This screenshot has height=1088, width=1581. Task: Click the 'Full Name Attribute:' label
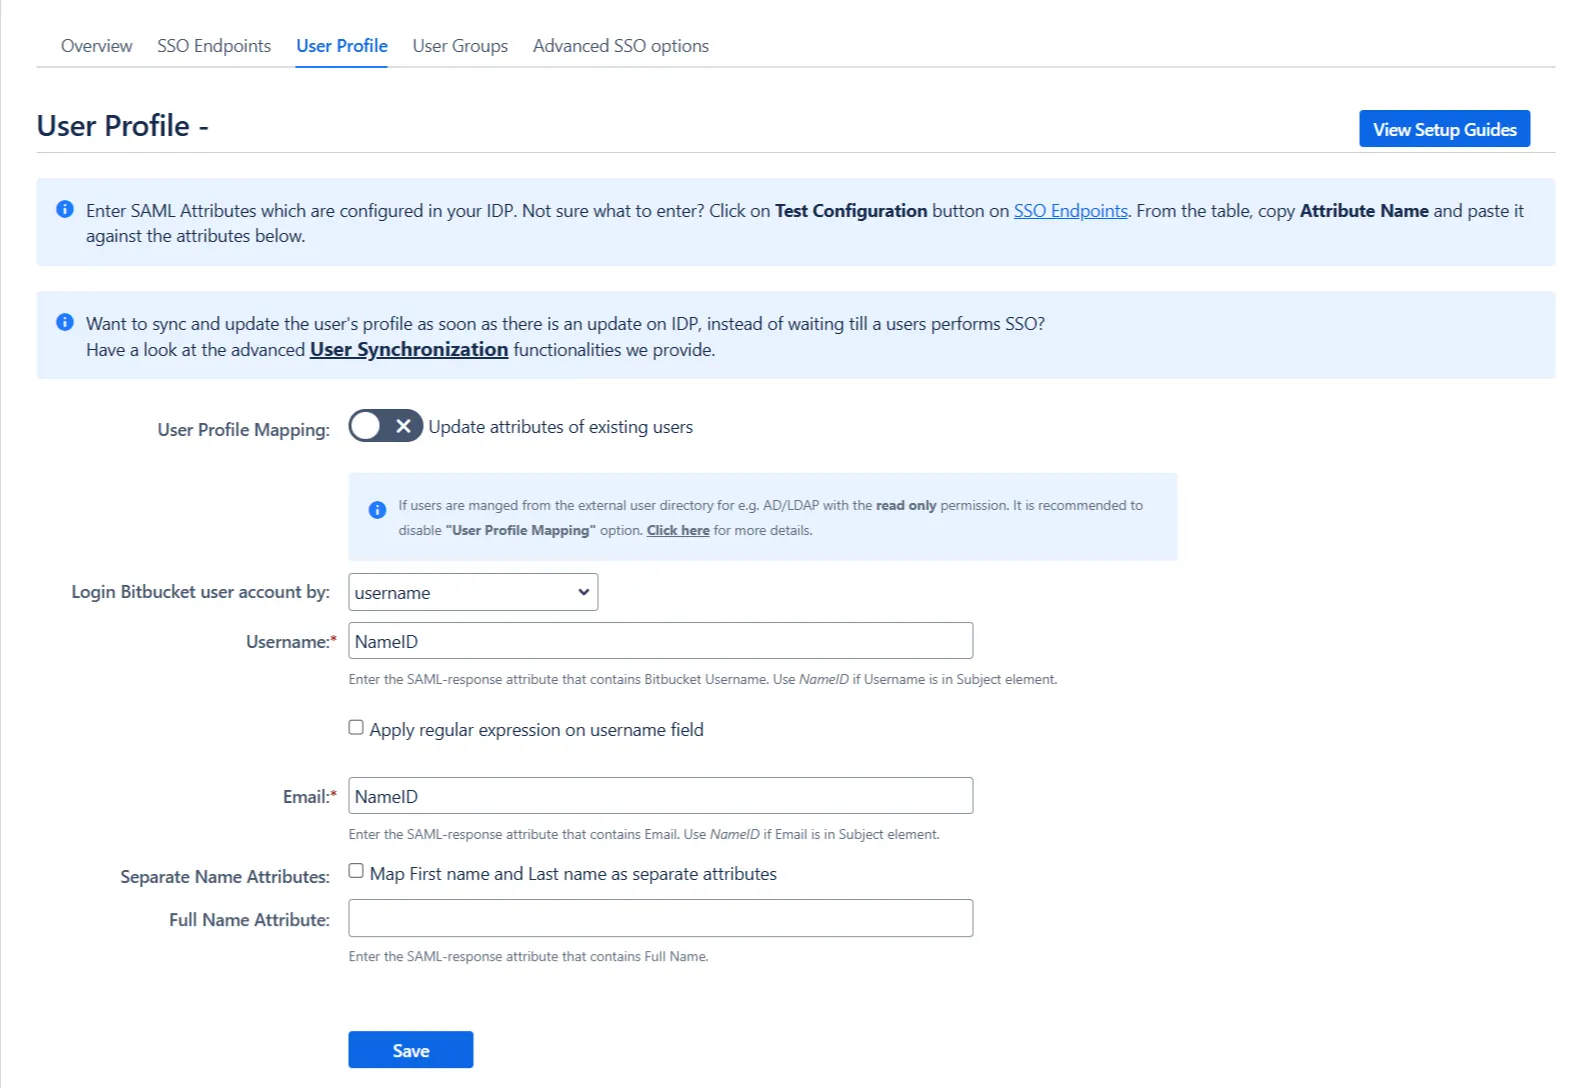[249, 919]
